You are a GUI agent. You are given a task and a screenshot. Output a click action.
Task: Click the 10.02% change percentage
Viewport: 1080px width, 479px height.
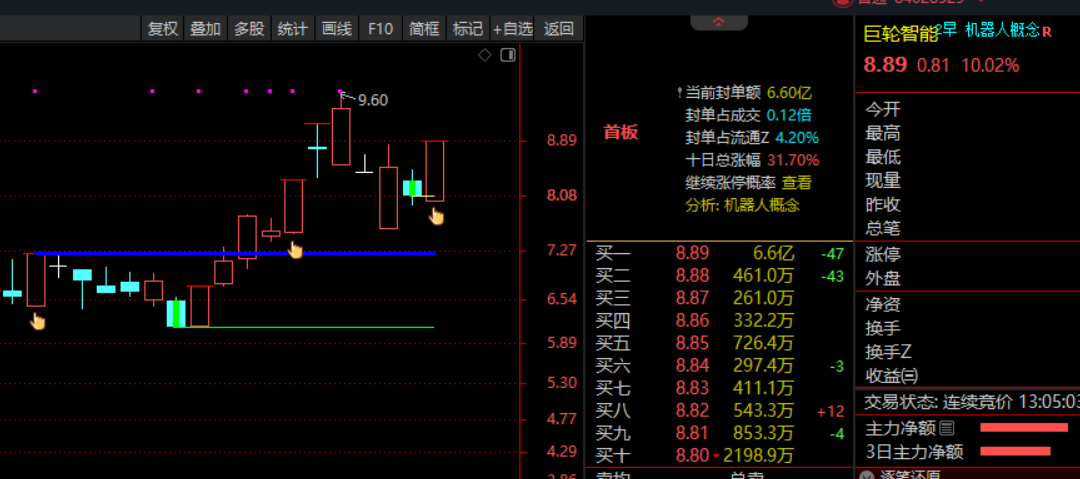(x=990, y=65)
